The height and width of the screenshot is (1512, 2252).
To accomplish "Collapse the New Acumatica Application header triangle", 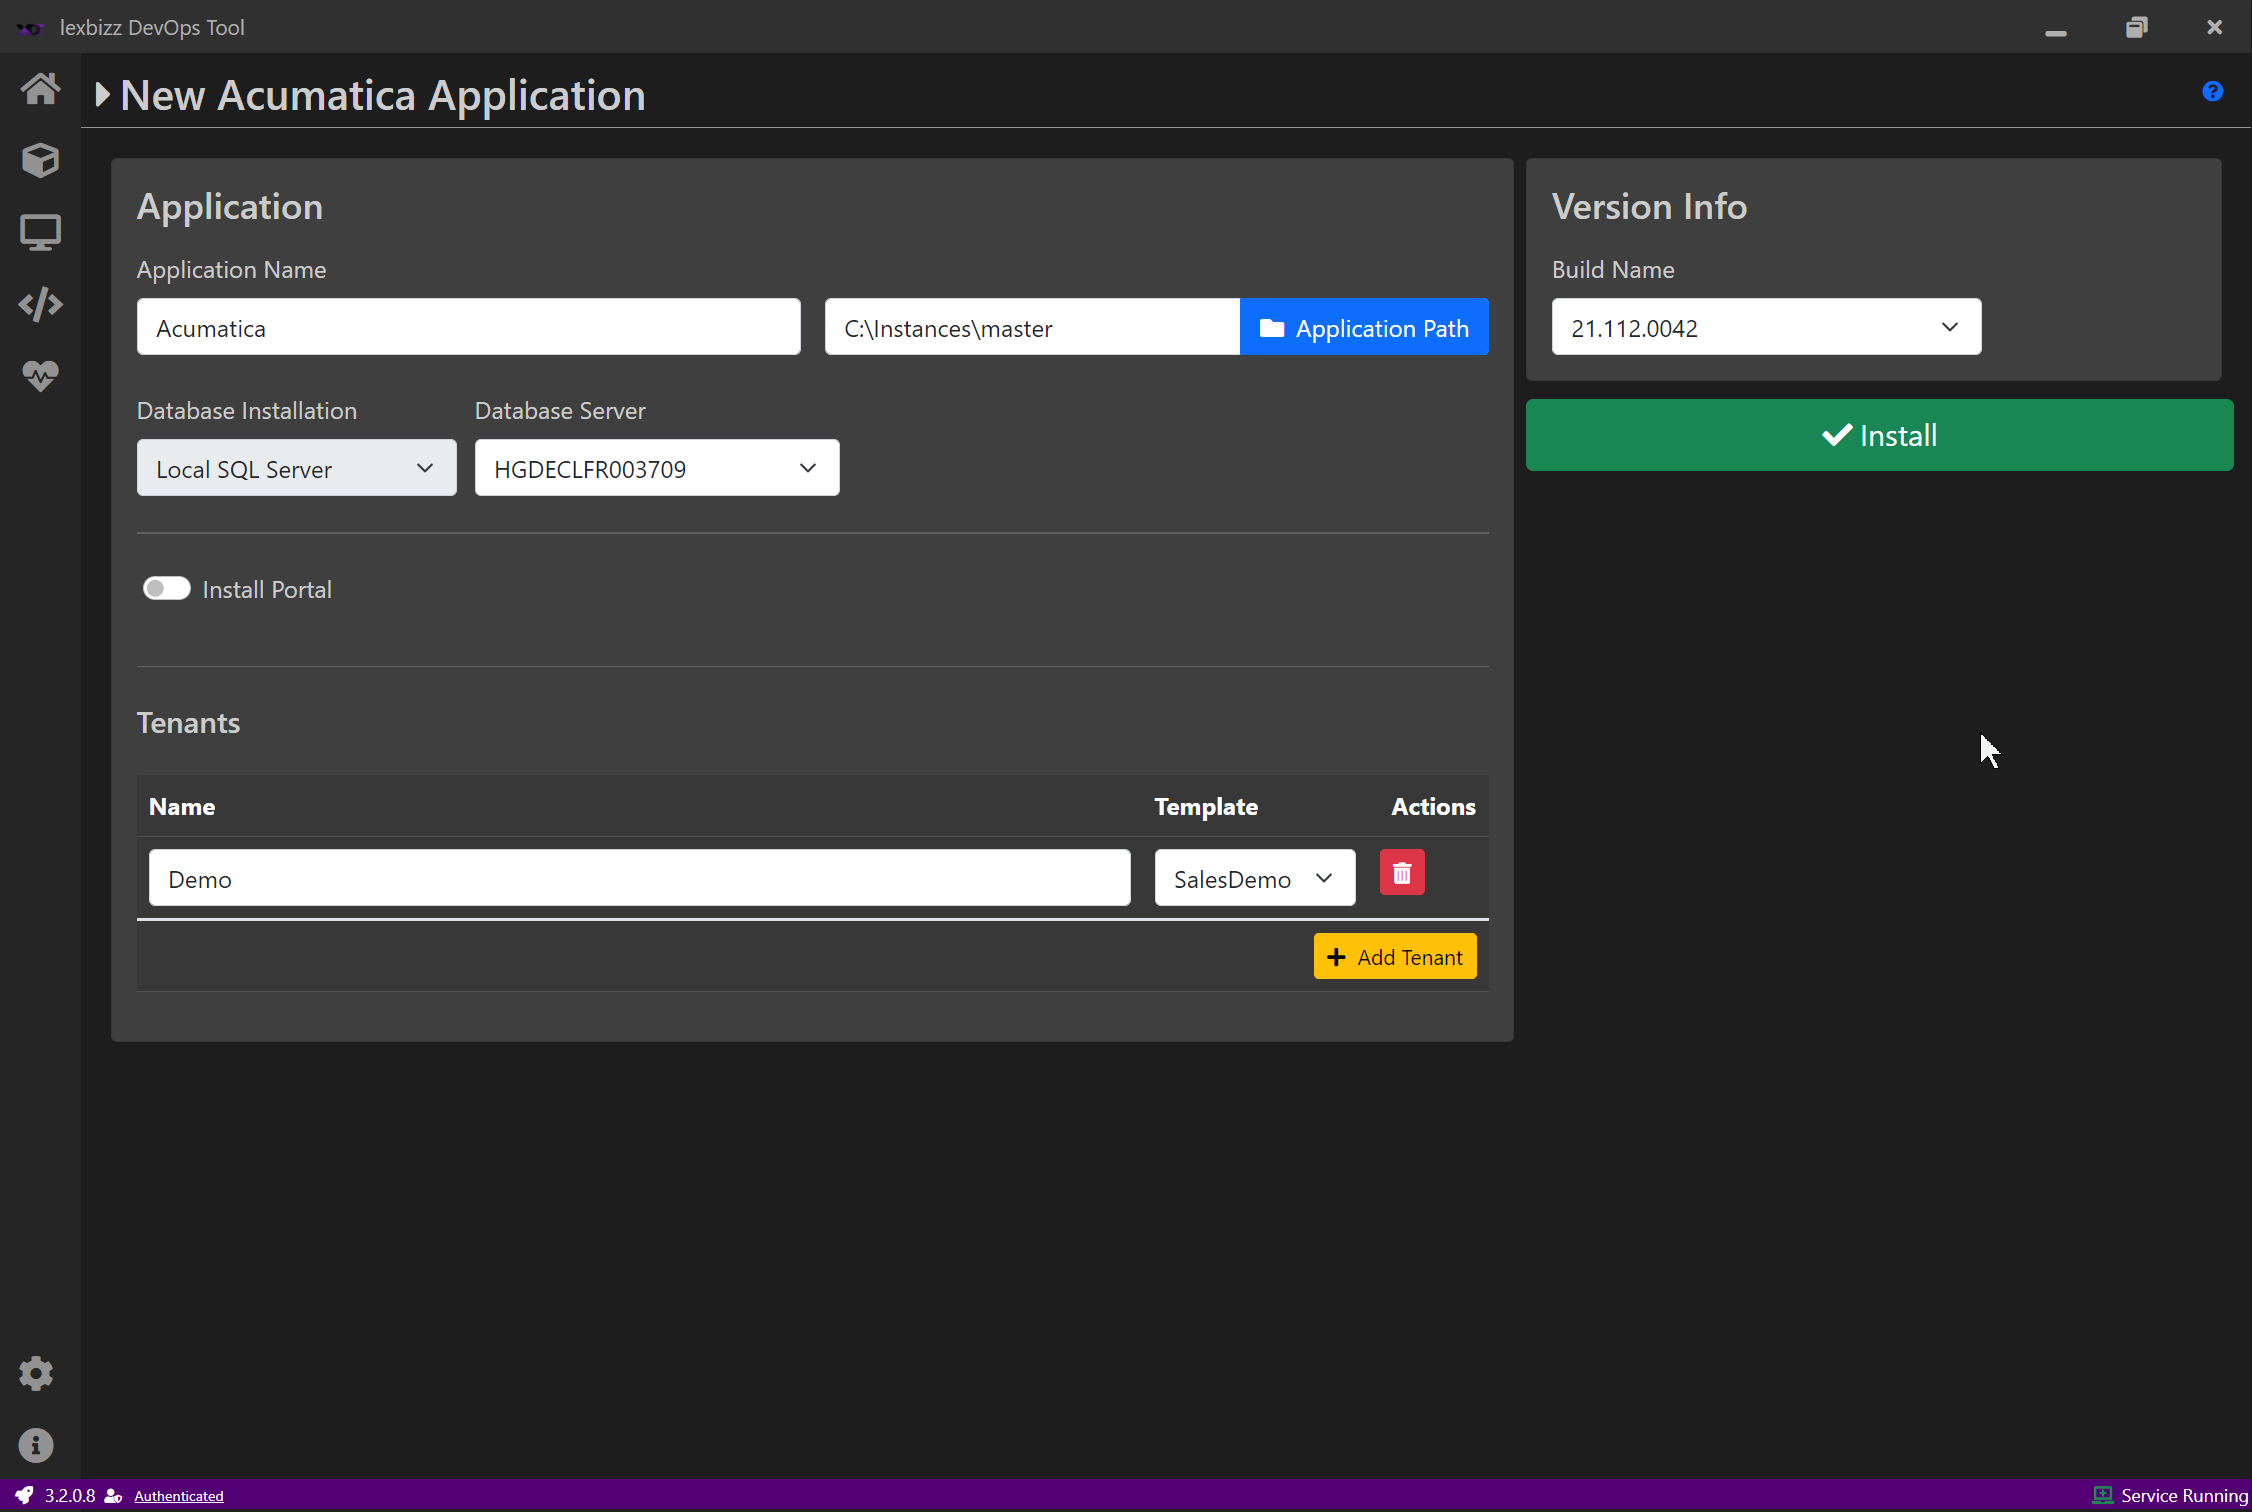I will (x=102, y=95).
